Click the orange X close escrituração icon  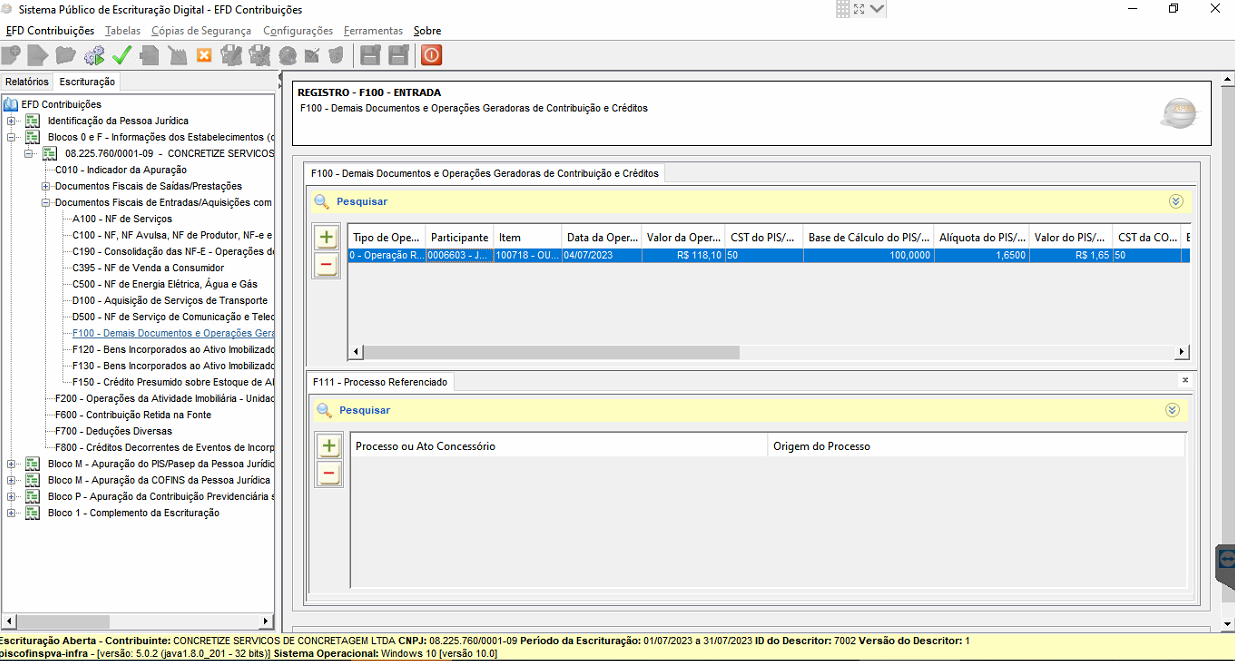point(204,55)
